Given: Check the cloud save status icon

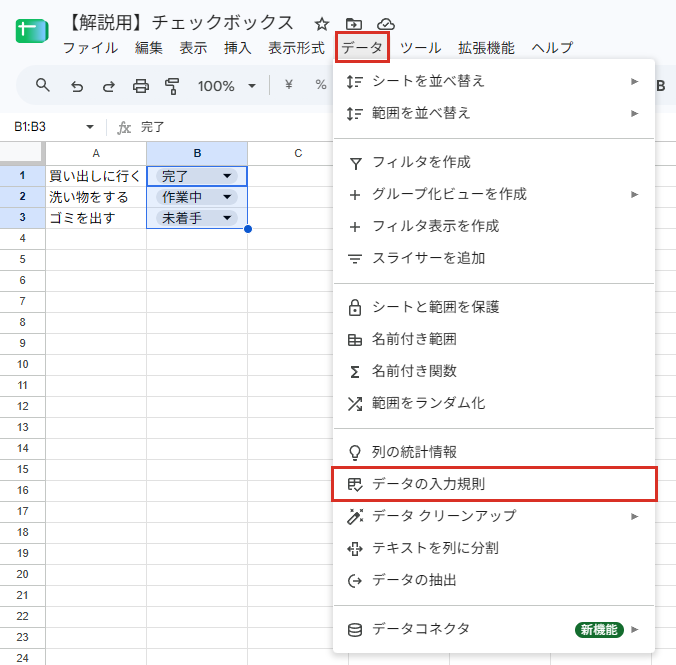Looking at the screenshot, I should coord(385,24).
